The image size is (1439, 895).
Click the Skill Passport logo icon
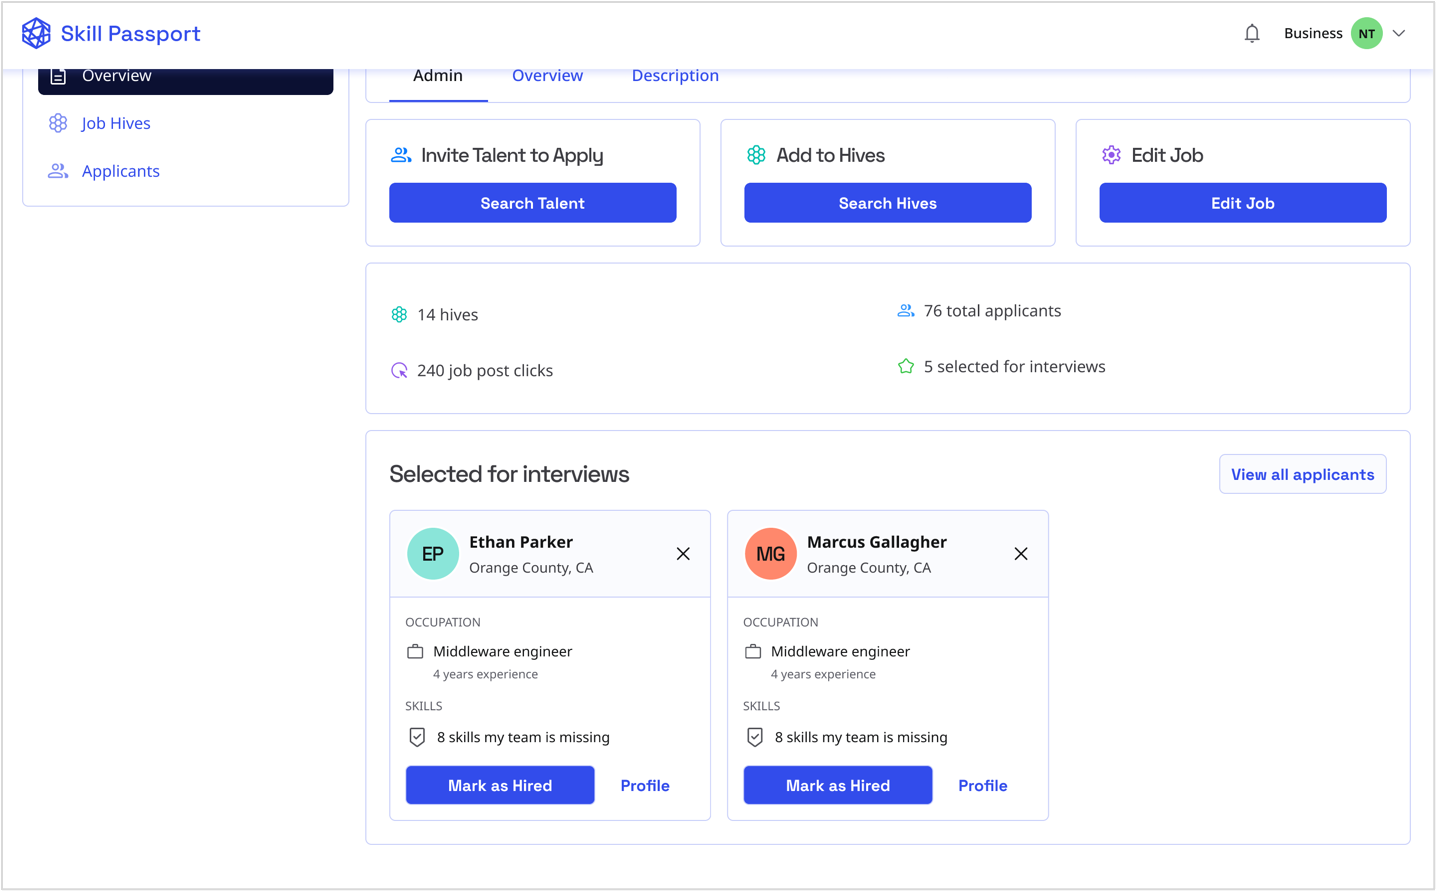coord(36,33)
